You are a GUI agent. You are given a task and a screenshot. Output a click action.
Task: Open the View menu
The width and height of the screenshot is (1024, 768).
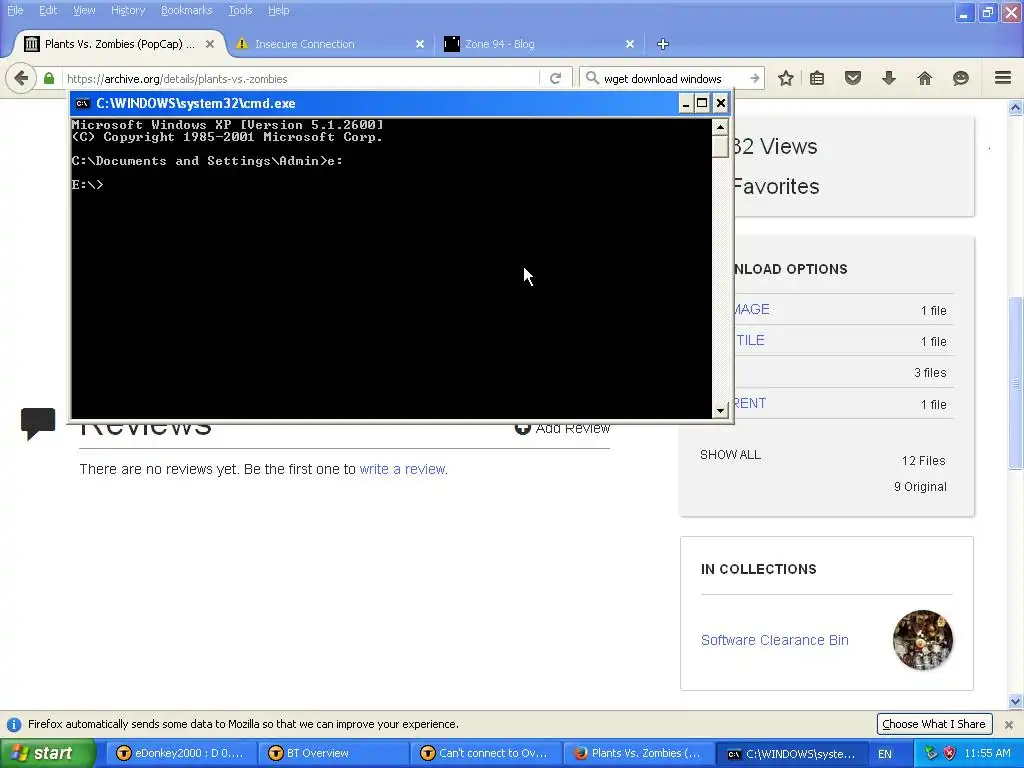pyautogui.click(x=84, y=10)
